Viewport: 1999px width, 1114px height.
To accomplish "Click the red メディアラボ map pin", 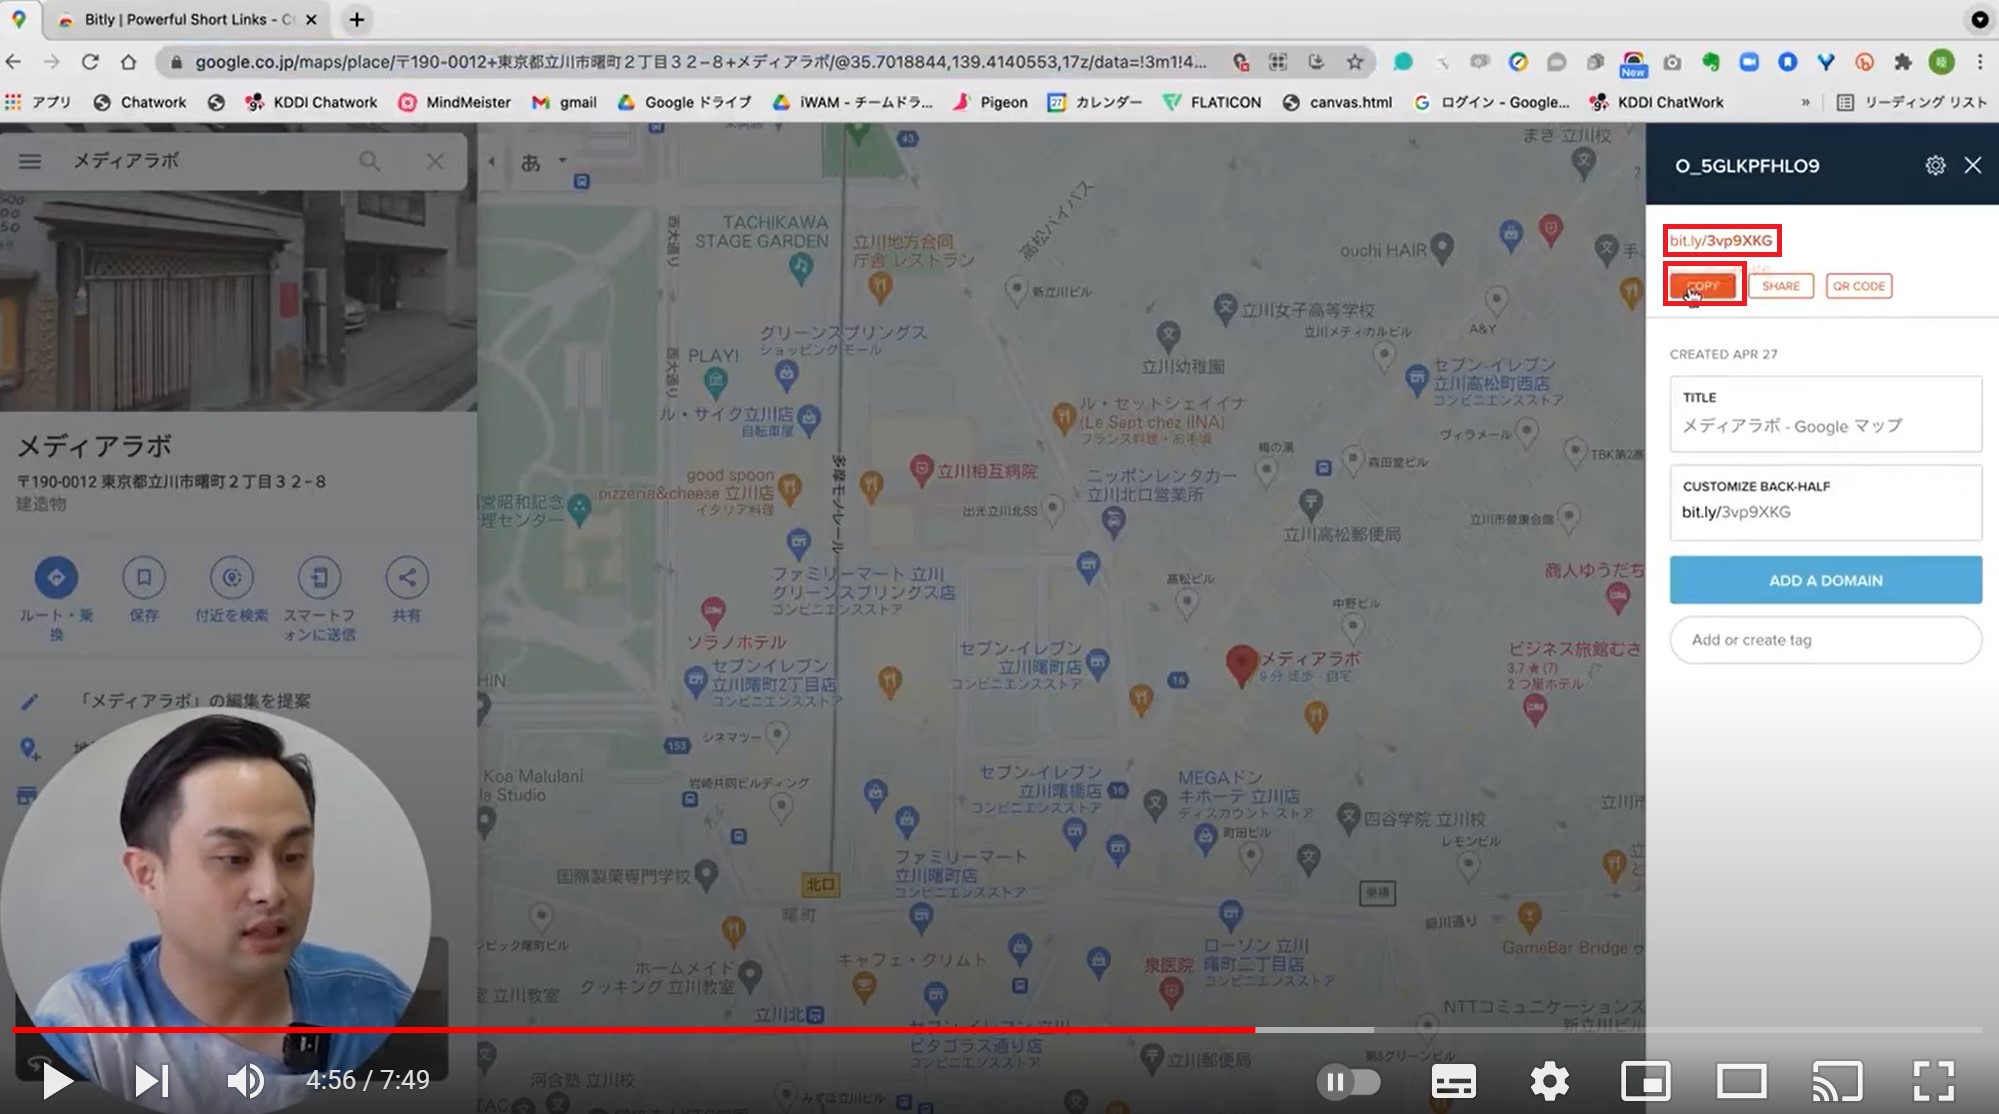I will 1241,665.
